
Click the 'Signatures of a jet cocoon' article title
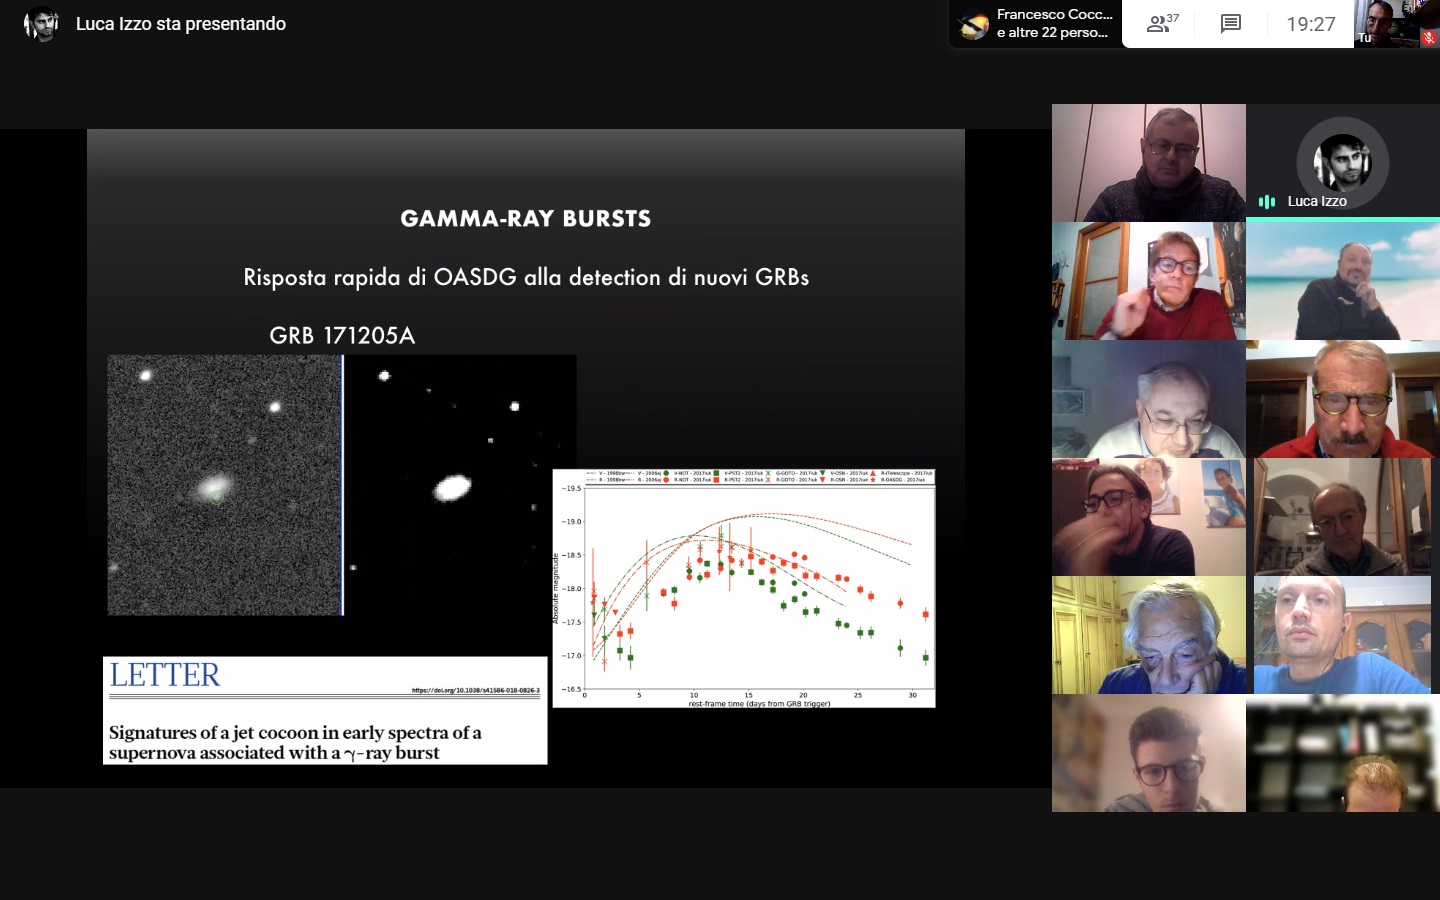(295, 743)
